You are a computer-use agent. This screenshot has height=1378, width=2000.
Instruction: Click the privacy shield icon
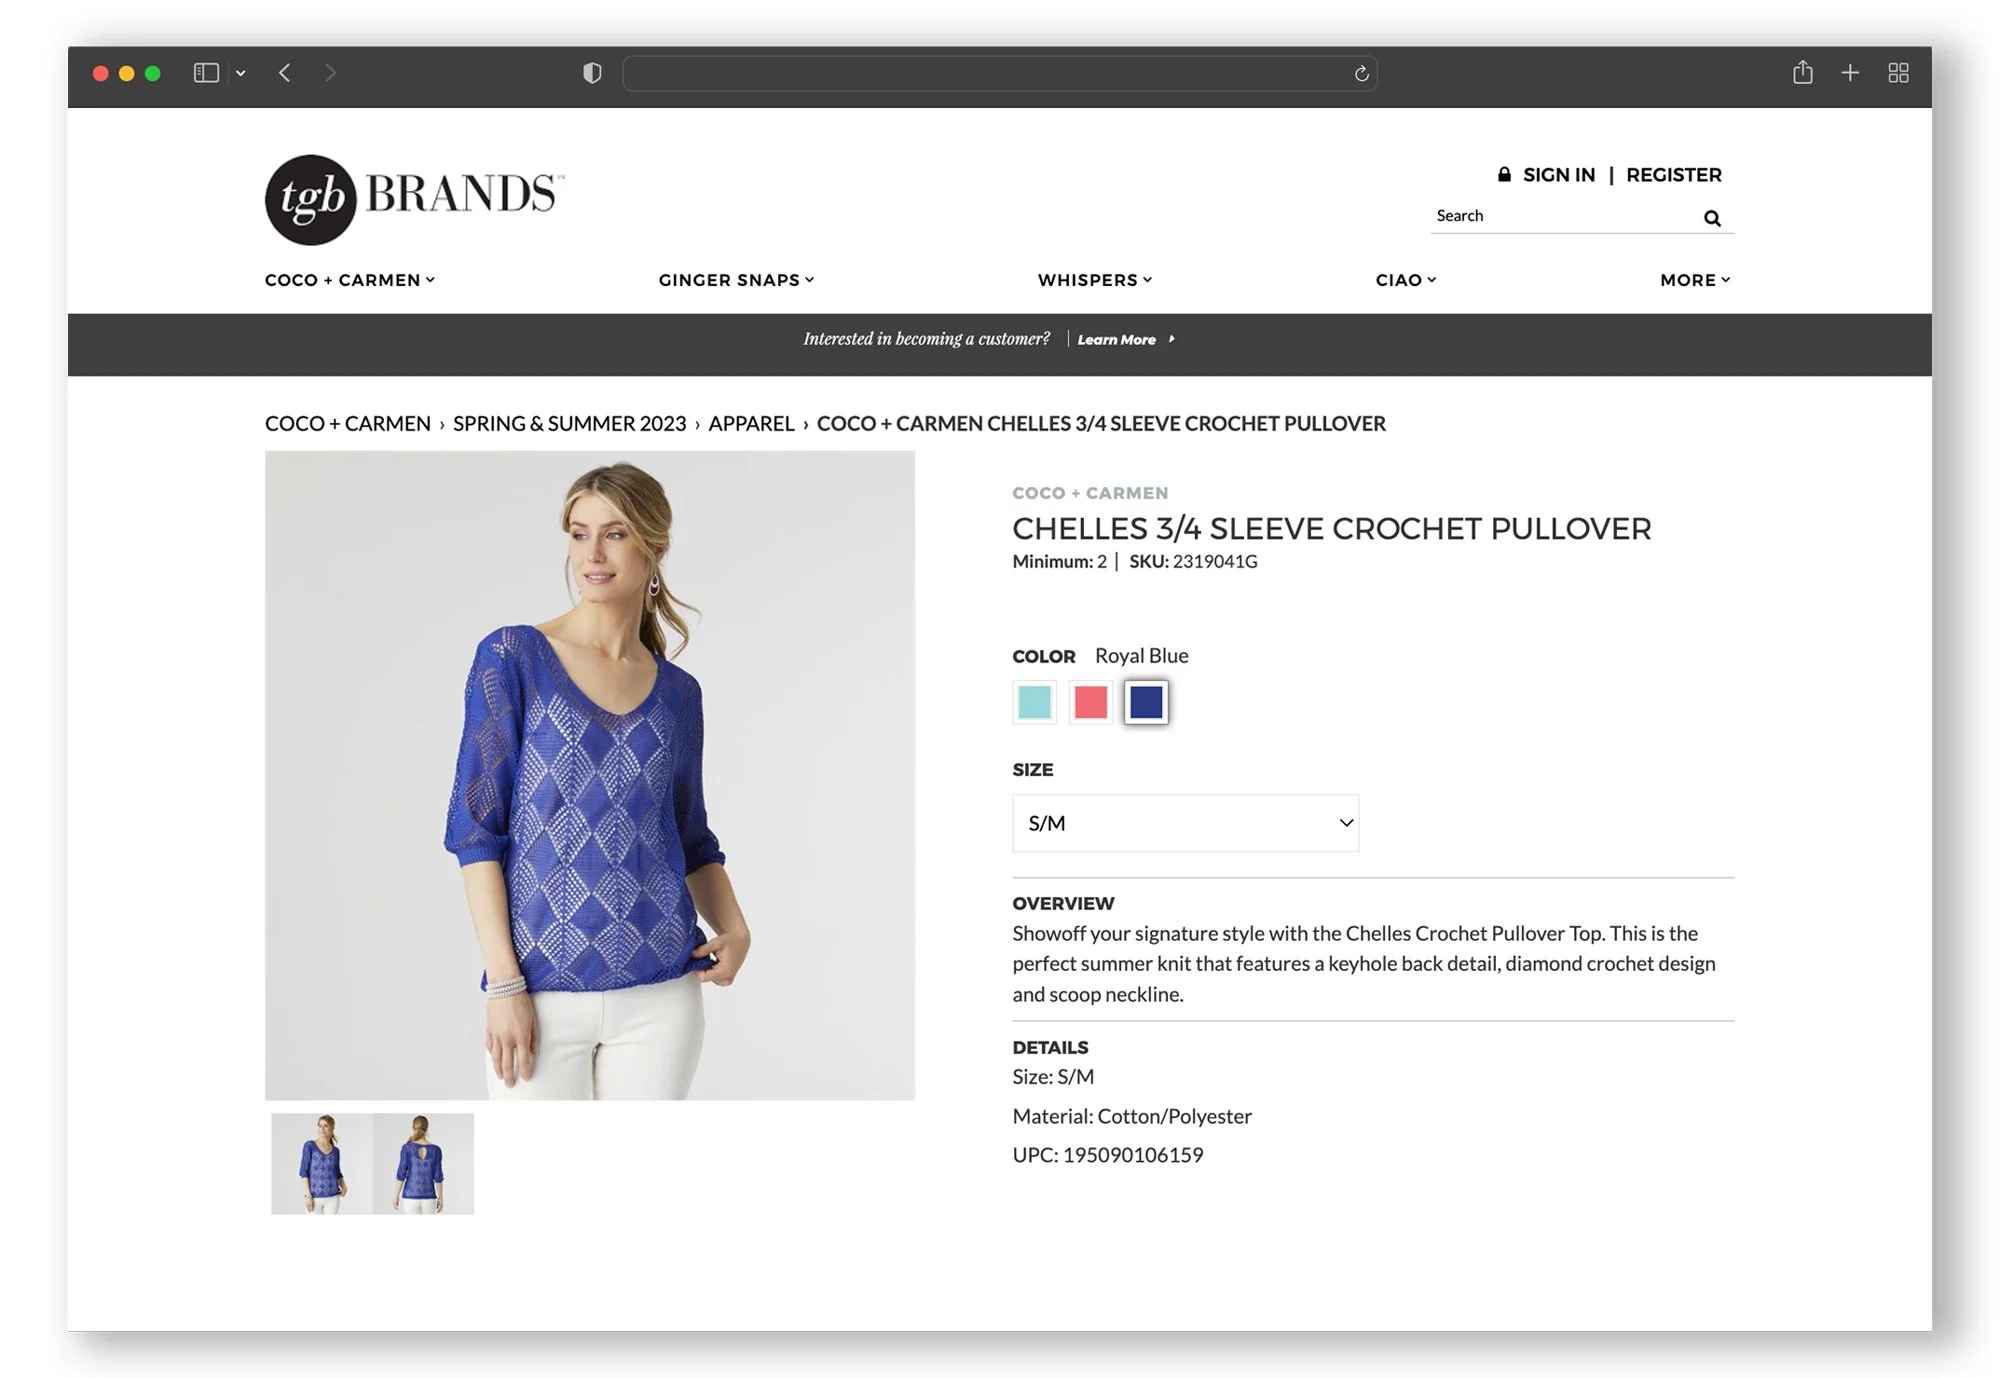coord(592,73)
